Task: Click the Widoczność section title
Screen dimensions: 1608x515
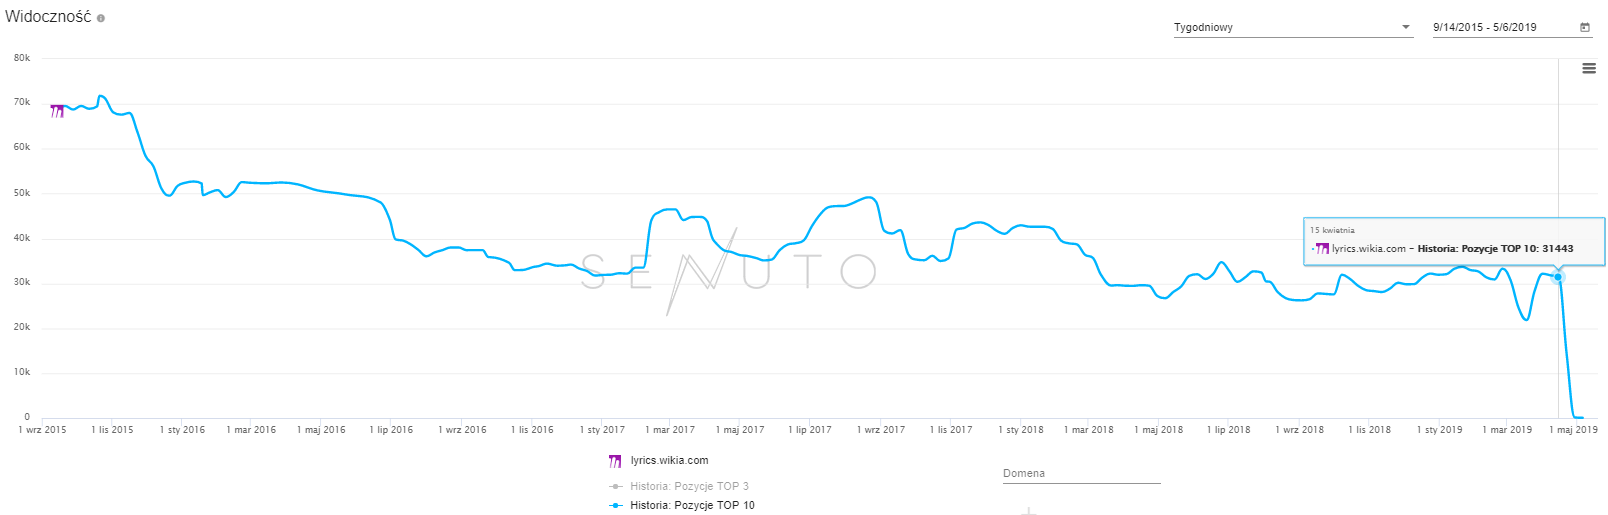Action: (48, 17)
